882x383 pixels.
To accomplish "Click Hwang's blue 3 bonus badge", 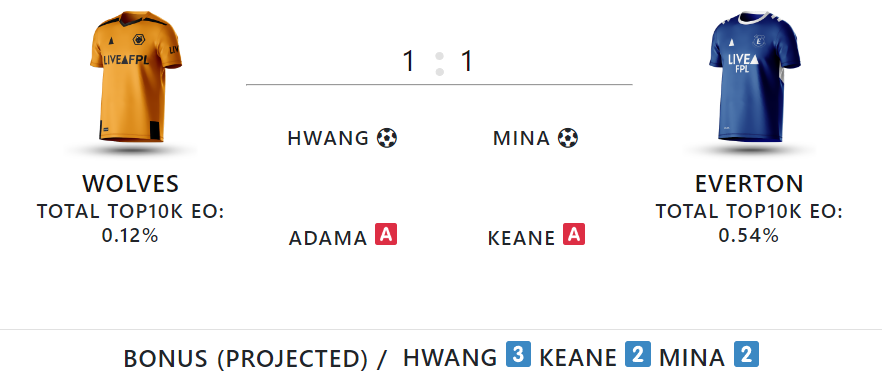I will [x=518, y=354].
